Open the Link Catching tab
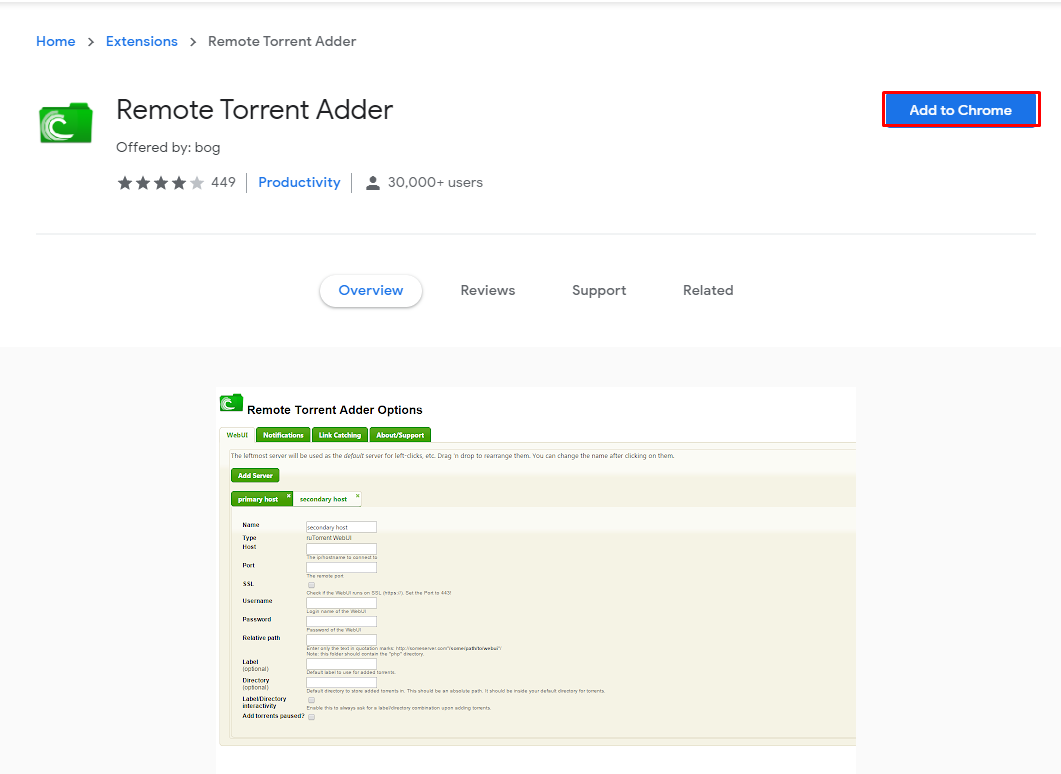The image size is (1061, 774). [339, 435]
